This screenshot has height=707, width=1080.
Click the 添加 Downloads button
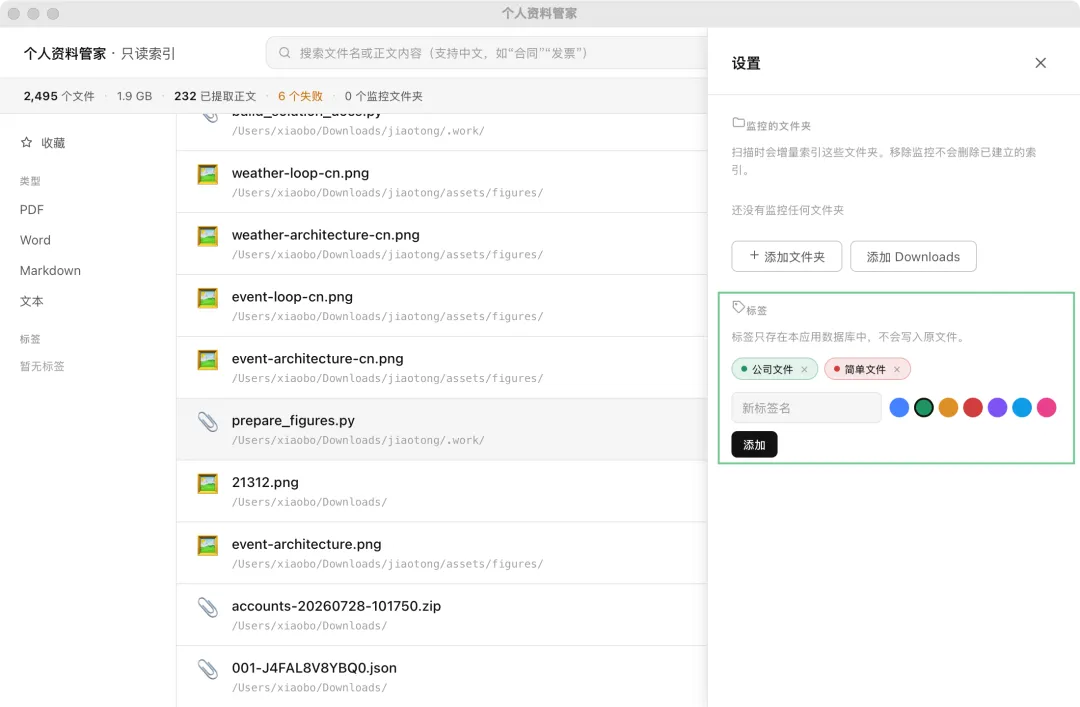coord(913,256)
